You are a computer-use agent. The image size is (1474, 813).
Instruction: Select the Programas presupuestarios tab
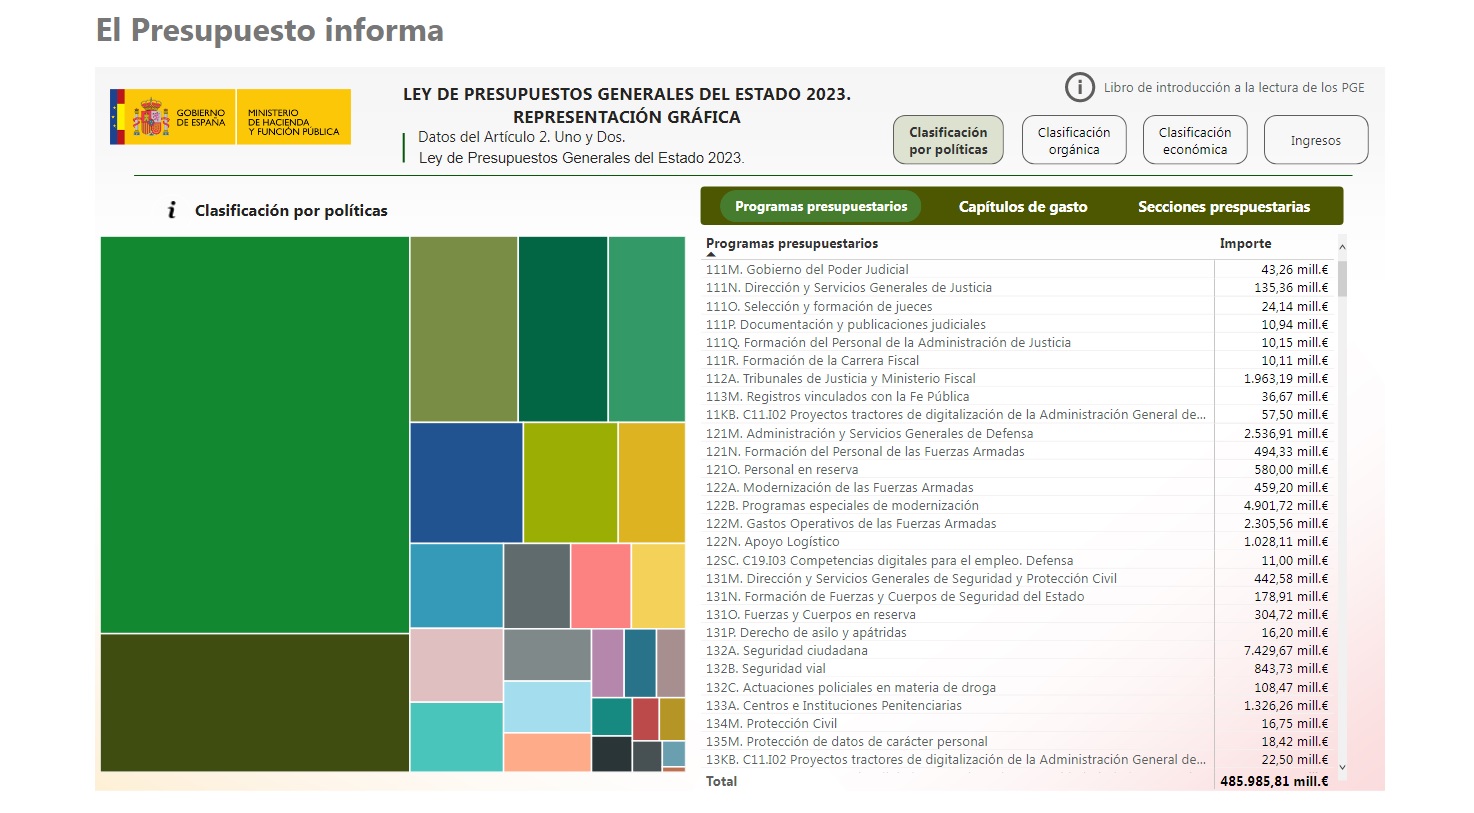(x=821, y=207)
